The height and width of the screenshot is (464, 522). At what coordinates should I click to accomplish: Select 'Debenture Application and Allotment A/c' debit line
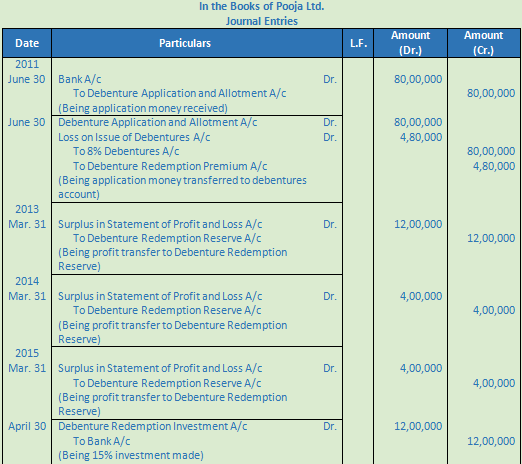pyautogui.click(x=158, y=122)
